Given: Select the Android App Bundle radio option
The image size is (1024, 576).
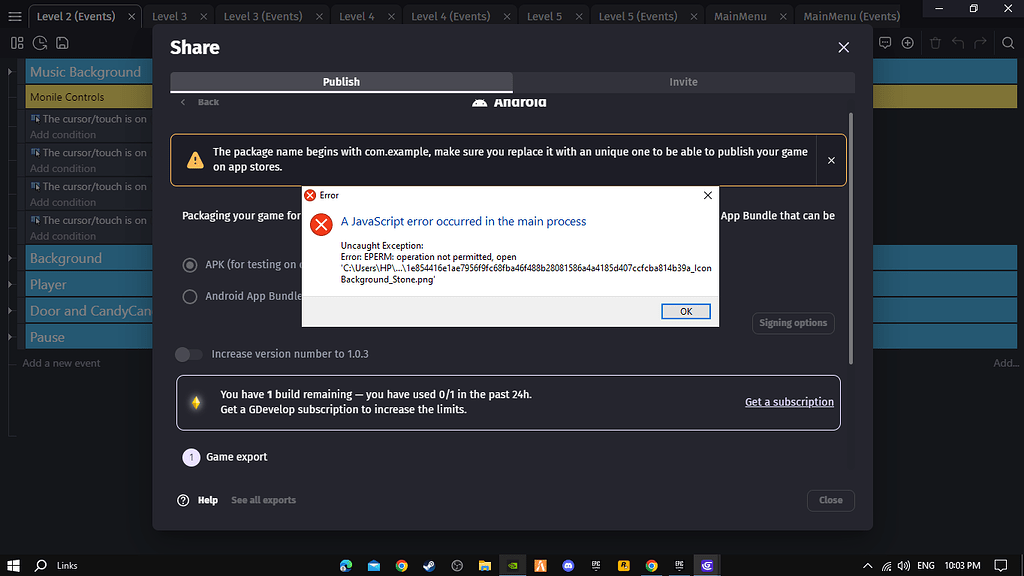Looking at the screenshot, I should point(189,296).
